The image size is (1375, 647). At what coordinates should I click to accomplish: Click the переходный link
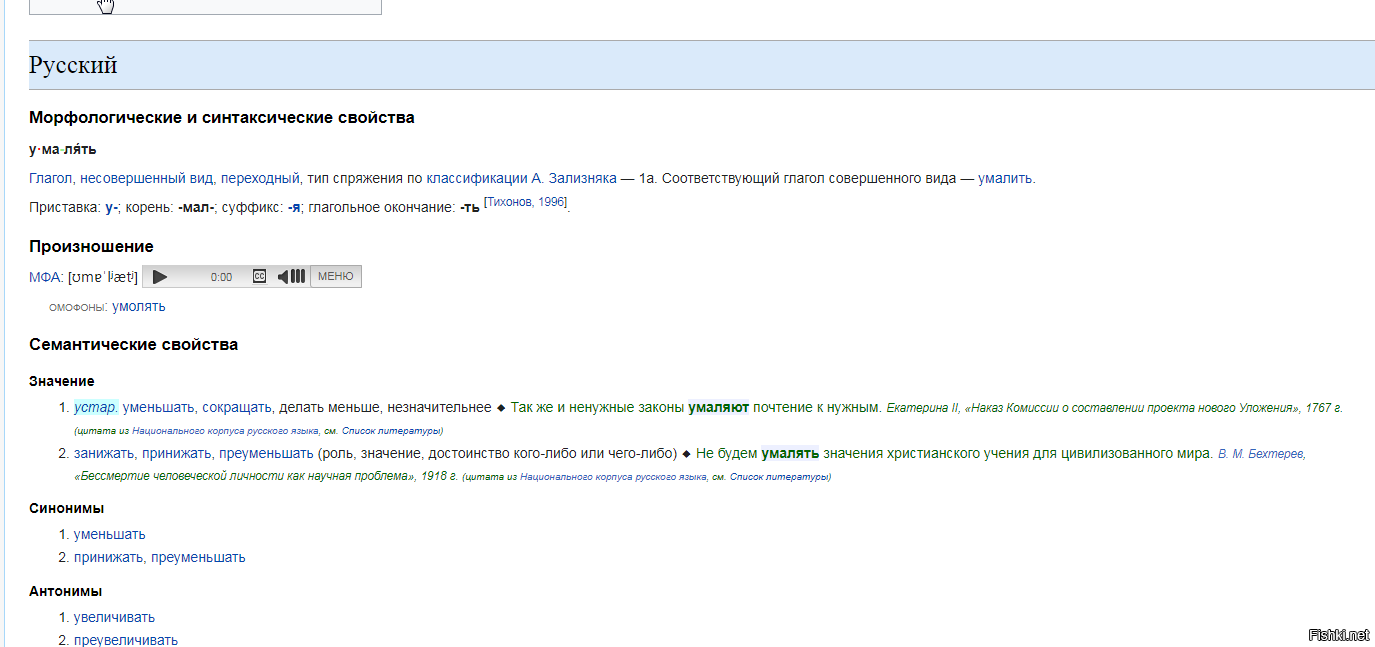point(260,179)
